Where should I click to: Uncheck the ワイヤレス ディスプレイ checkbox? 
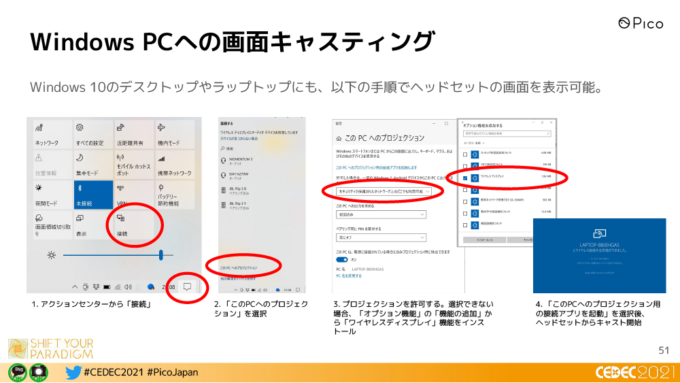(x=465, y=178)
